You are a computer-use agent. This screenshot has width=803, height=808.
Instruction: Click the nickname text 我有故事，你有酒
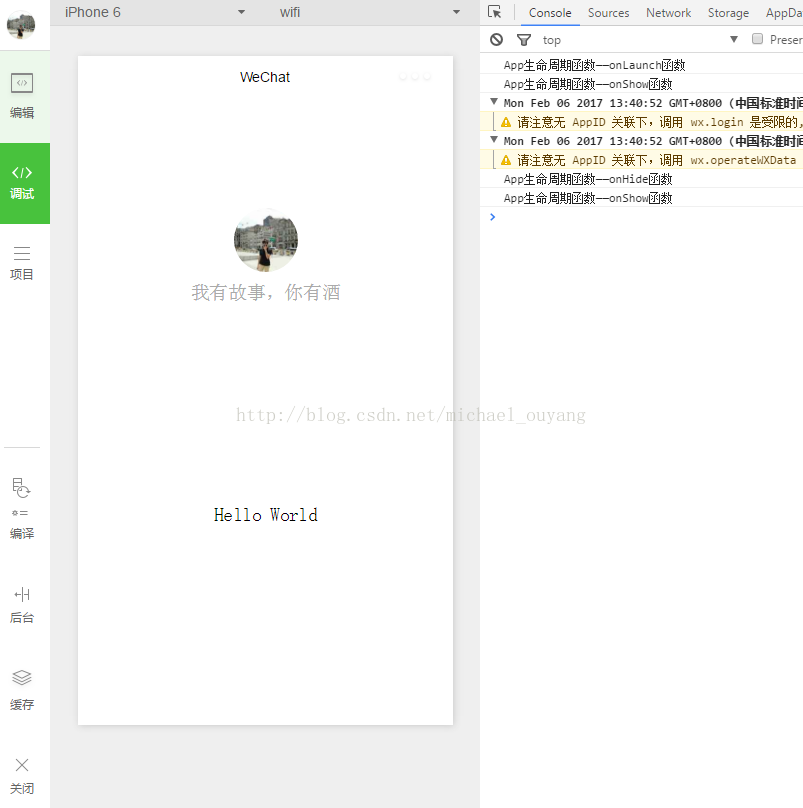265,292
